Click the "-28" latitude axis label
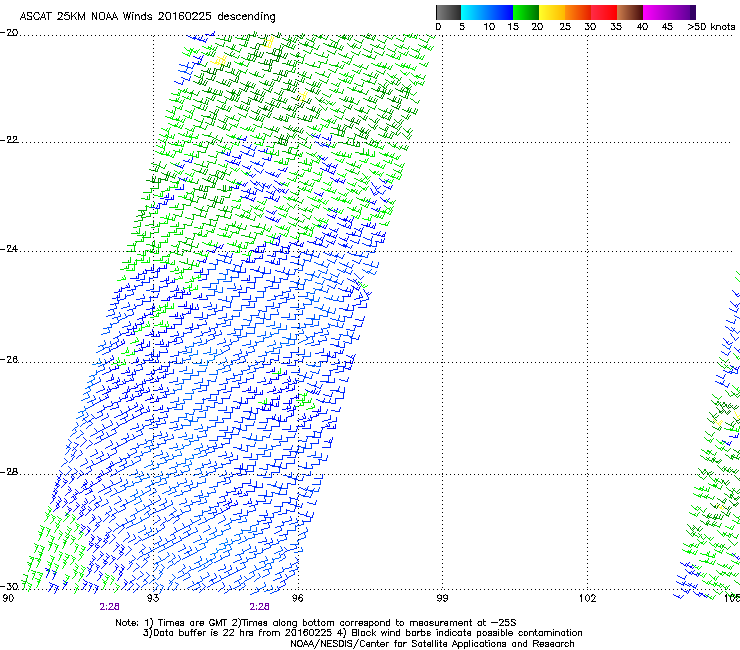740x650 pixels. point(9,472)
